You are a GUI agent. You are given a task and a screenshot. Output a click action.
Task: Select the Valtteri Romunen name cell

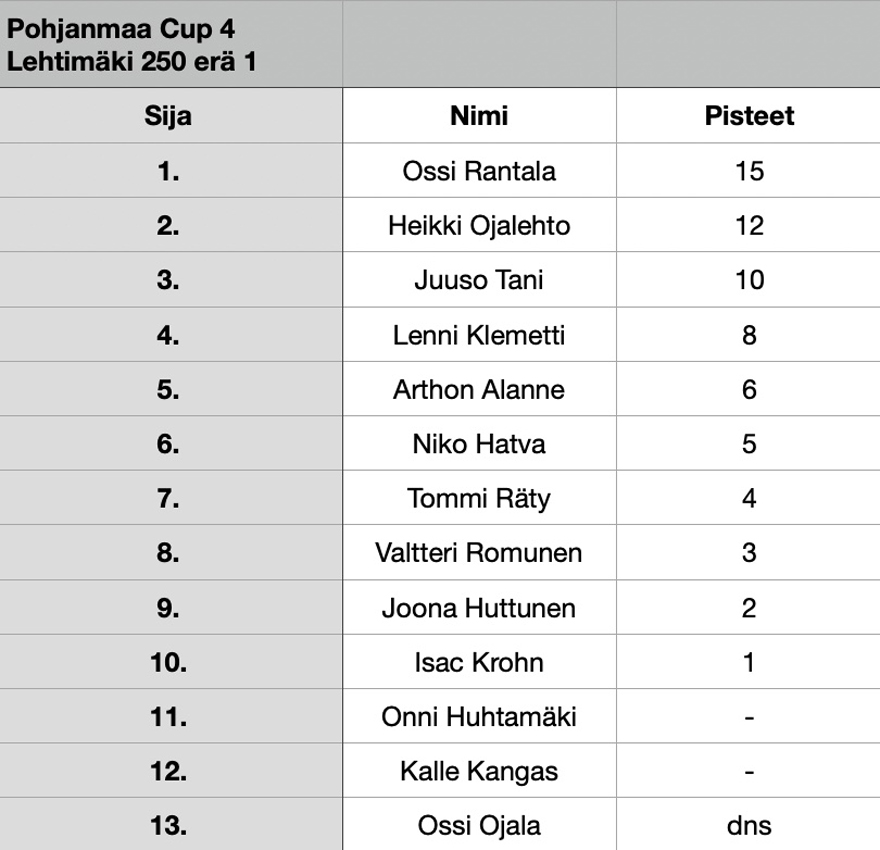click(479, 553)
